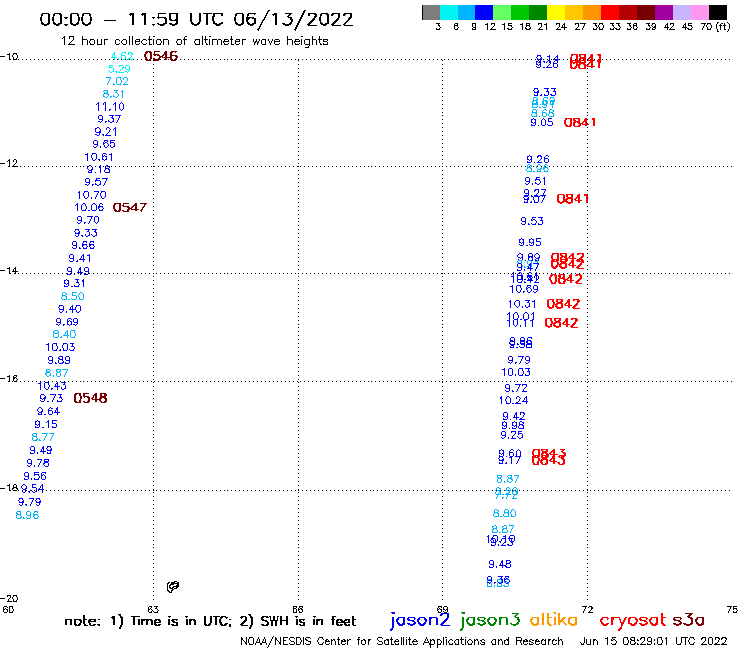Click the wave height value 9.64
740x650 pixels.
coord(48,411)
